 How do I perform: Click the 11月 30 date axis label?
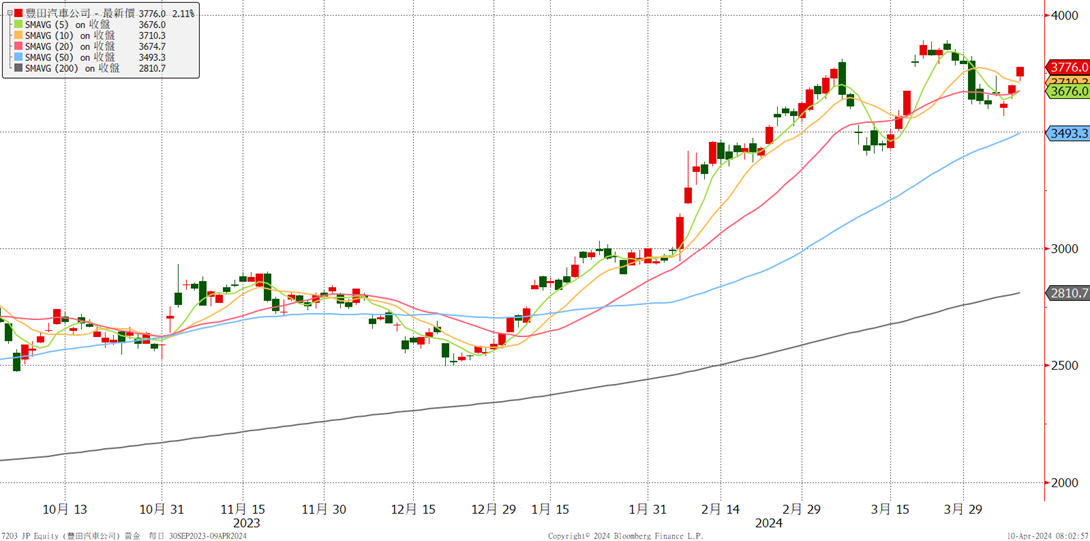point(325,510)
